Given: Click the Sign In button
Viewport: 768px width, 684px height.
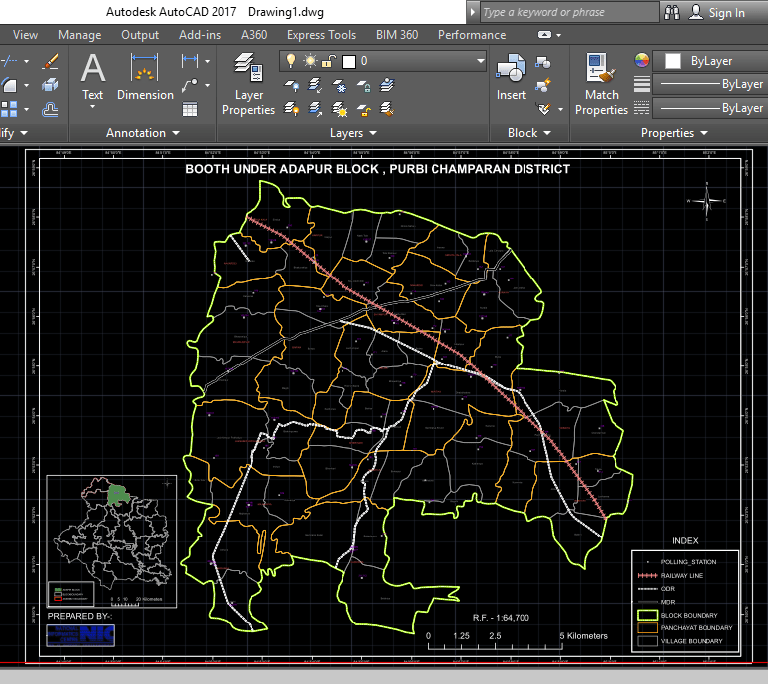Looking at the screenshot, I should pos(726,13).
